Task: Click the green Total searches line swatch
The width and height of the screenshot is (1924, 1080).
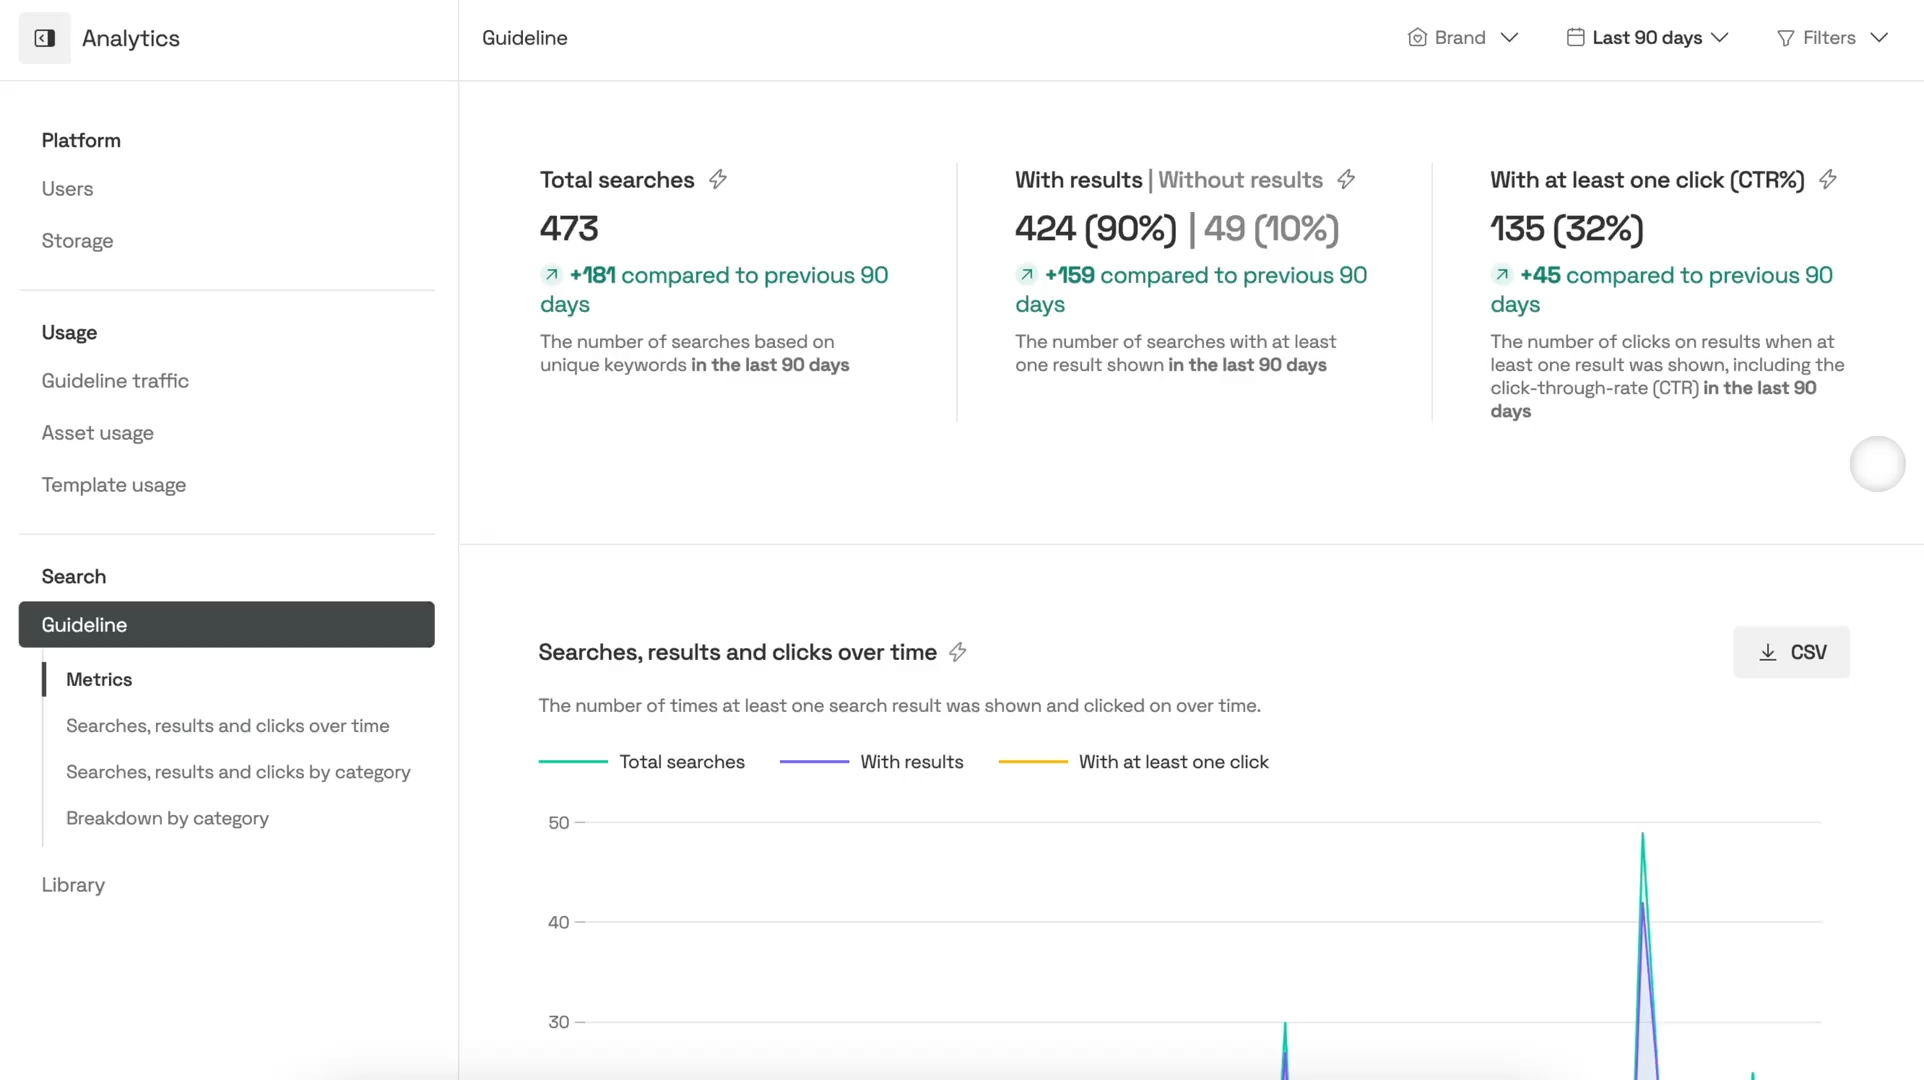Action: pos(573,762)
